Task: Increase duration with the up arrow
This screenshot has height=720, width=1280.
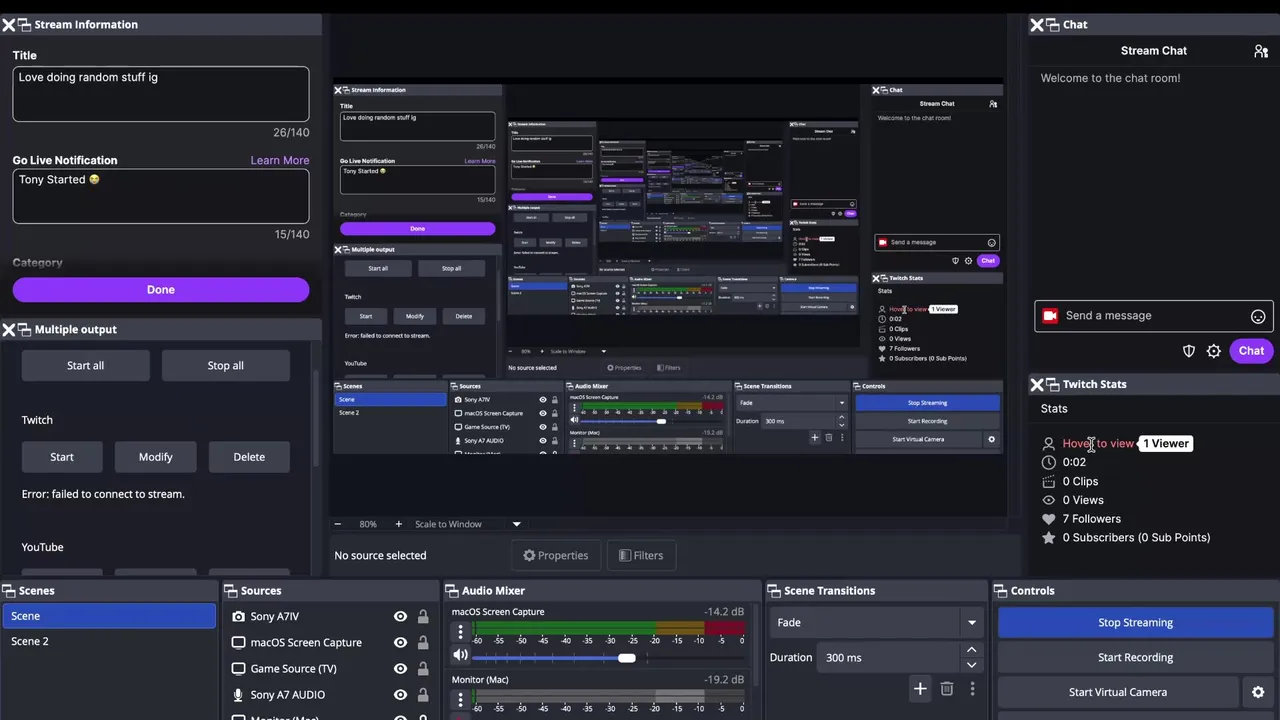Action: pyautogui.click(x=971, y=650)
